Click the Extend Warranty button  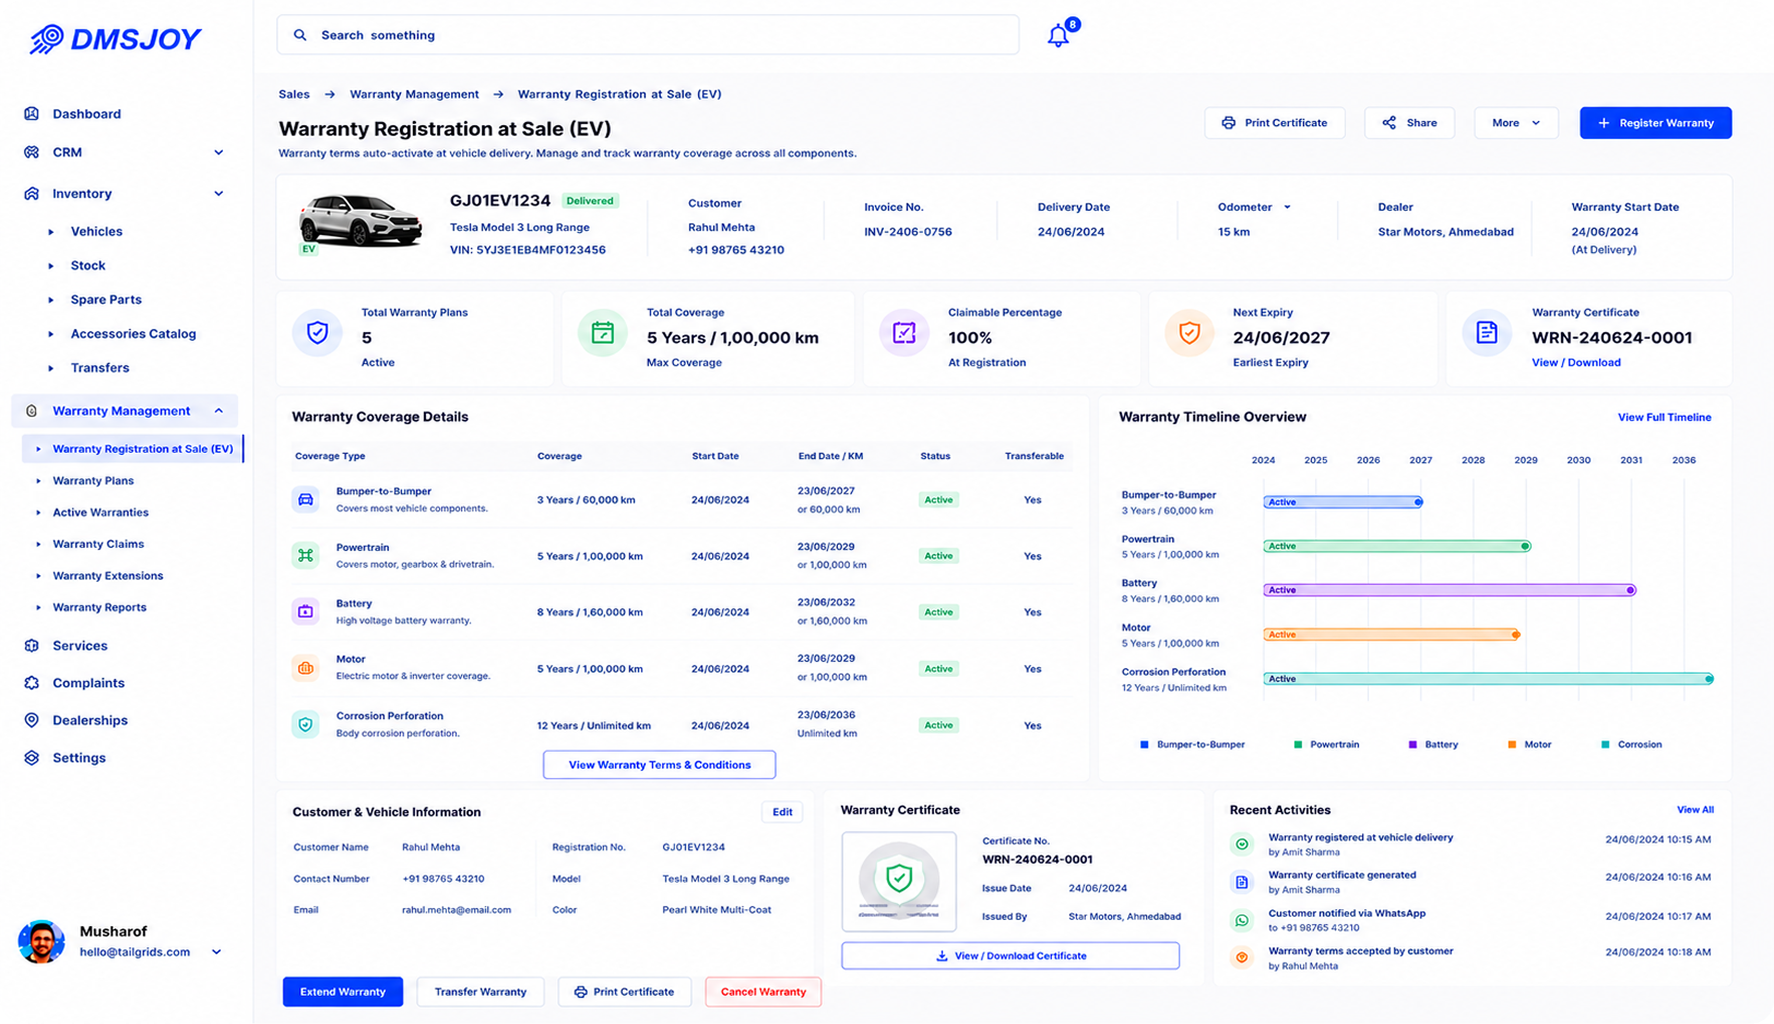(343, 992)
